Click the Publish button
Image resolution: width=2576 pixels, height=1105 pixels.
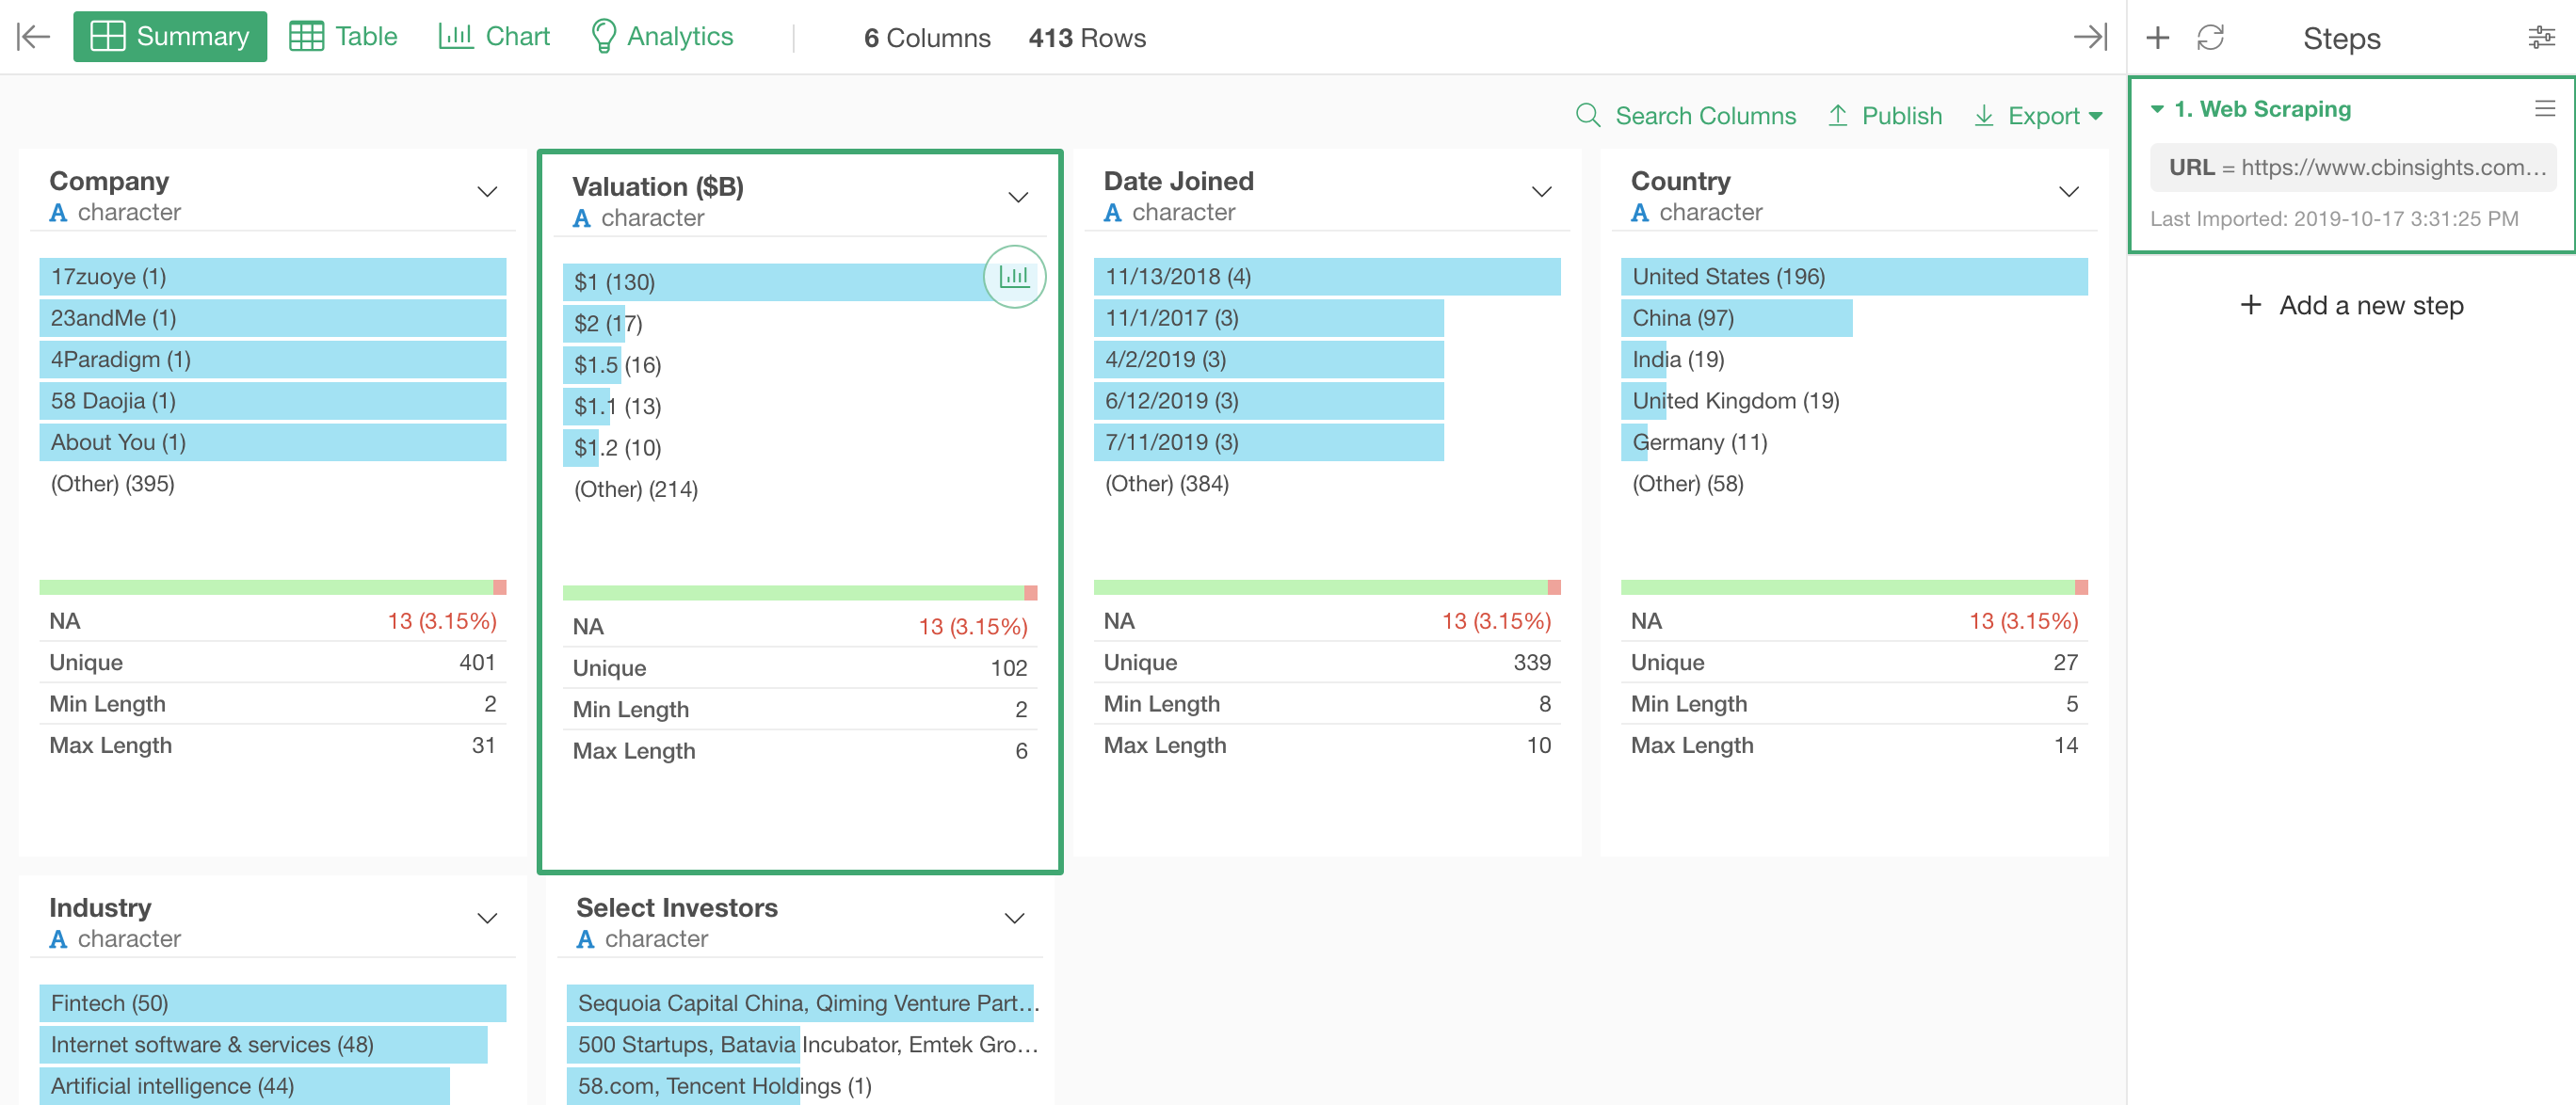1885,116
